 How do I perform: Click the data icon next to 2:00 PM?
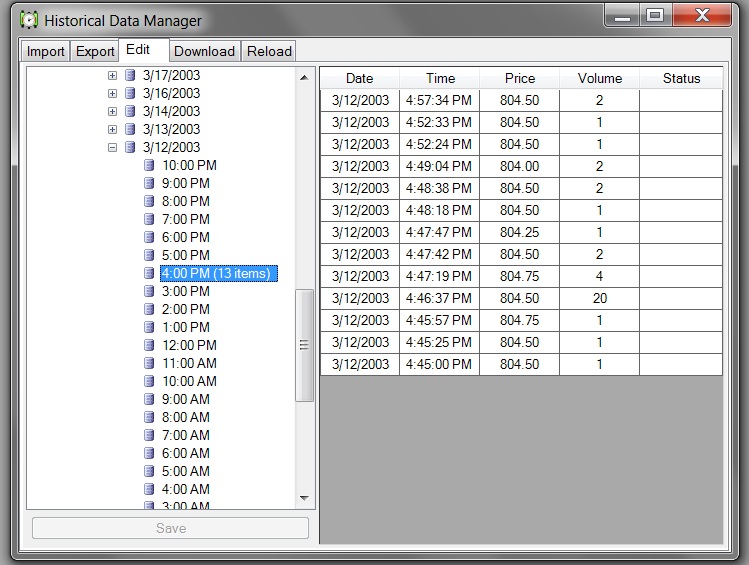click(x=149, y=309)
